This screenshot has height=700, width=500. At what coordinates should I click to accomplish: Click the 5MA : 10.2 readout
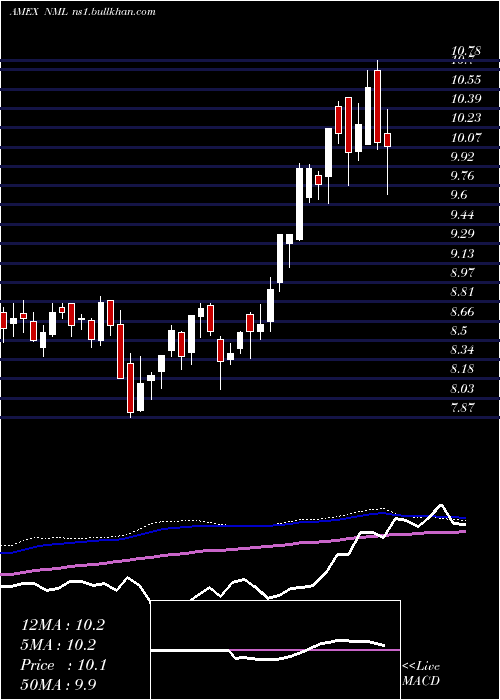pyautogui.click(x=58, y=645)
